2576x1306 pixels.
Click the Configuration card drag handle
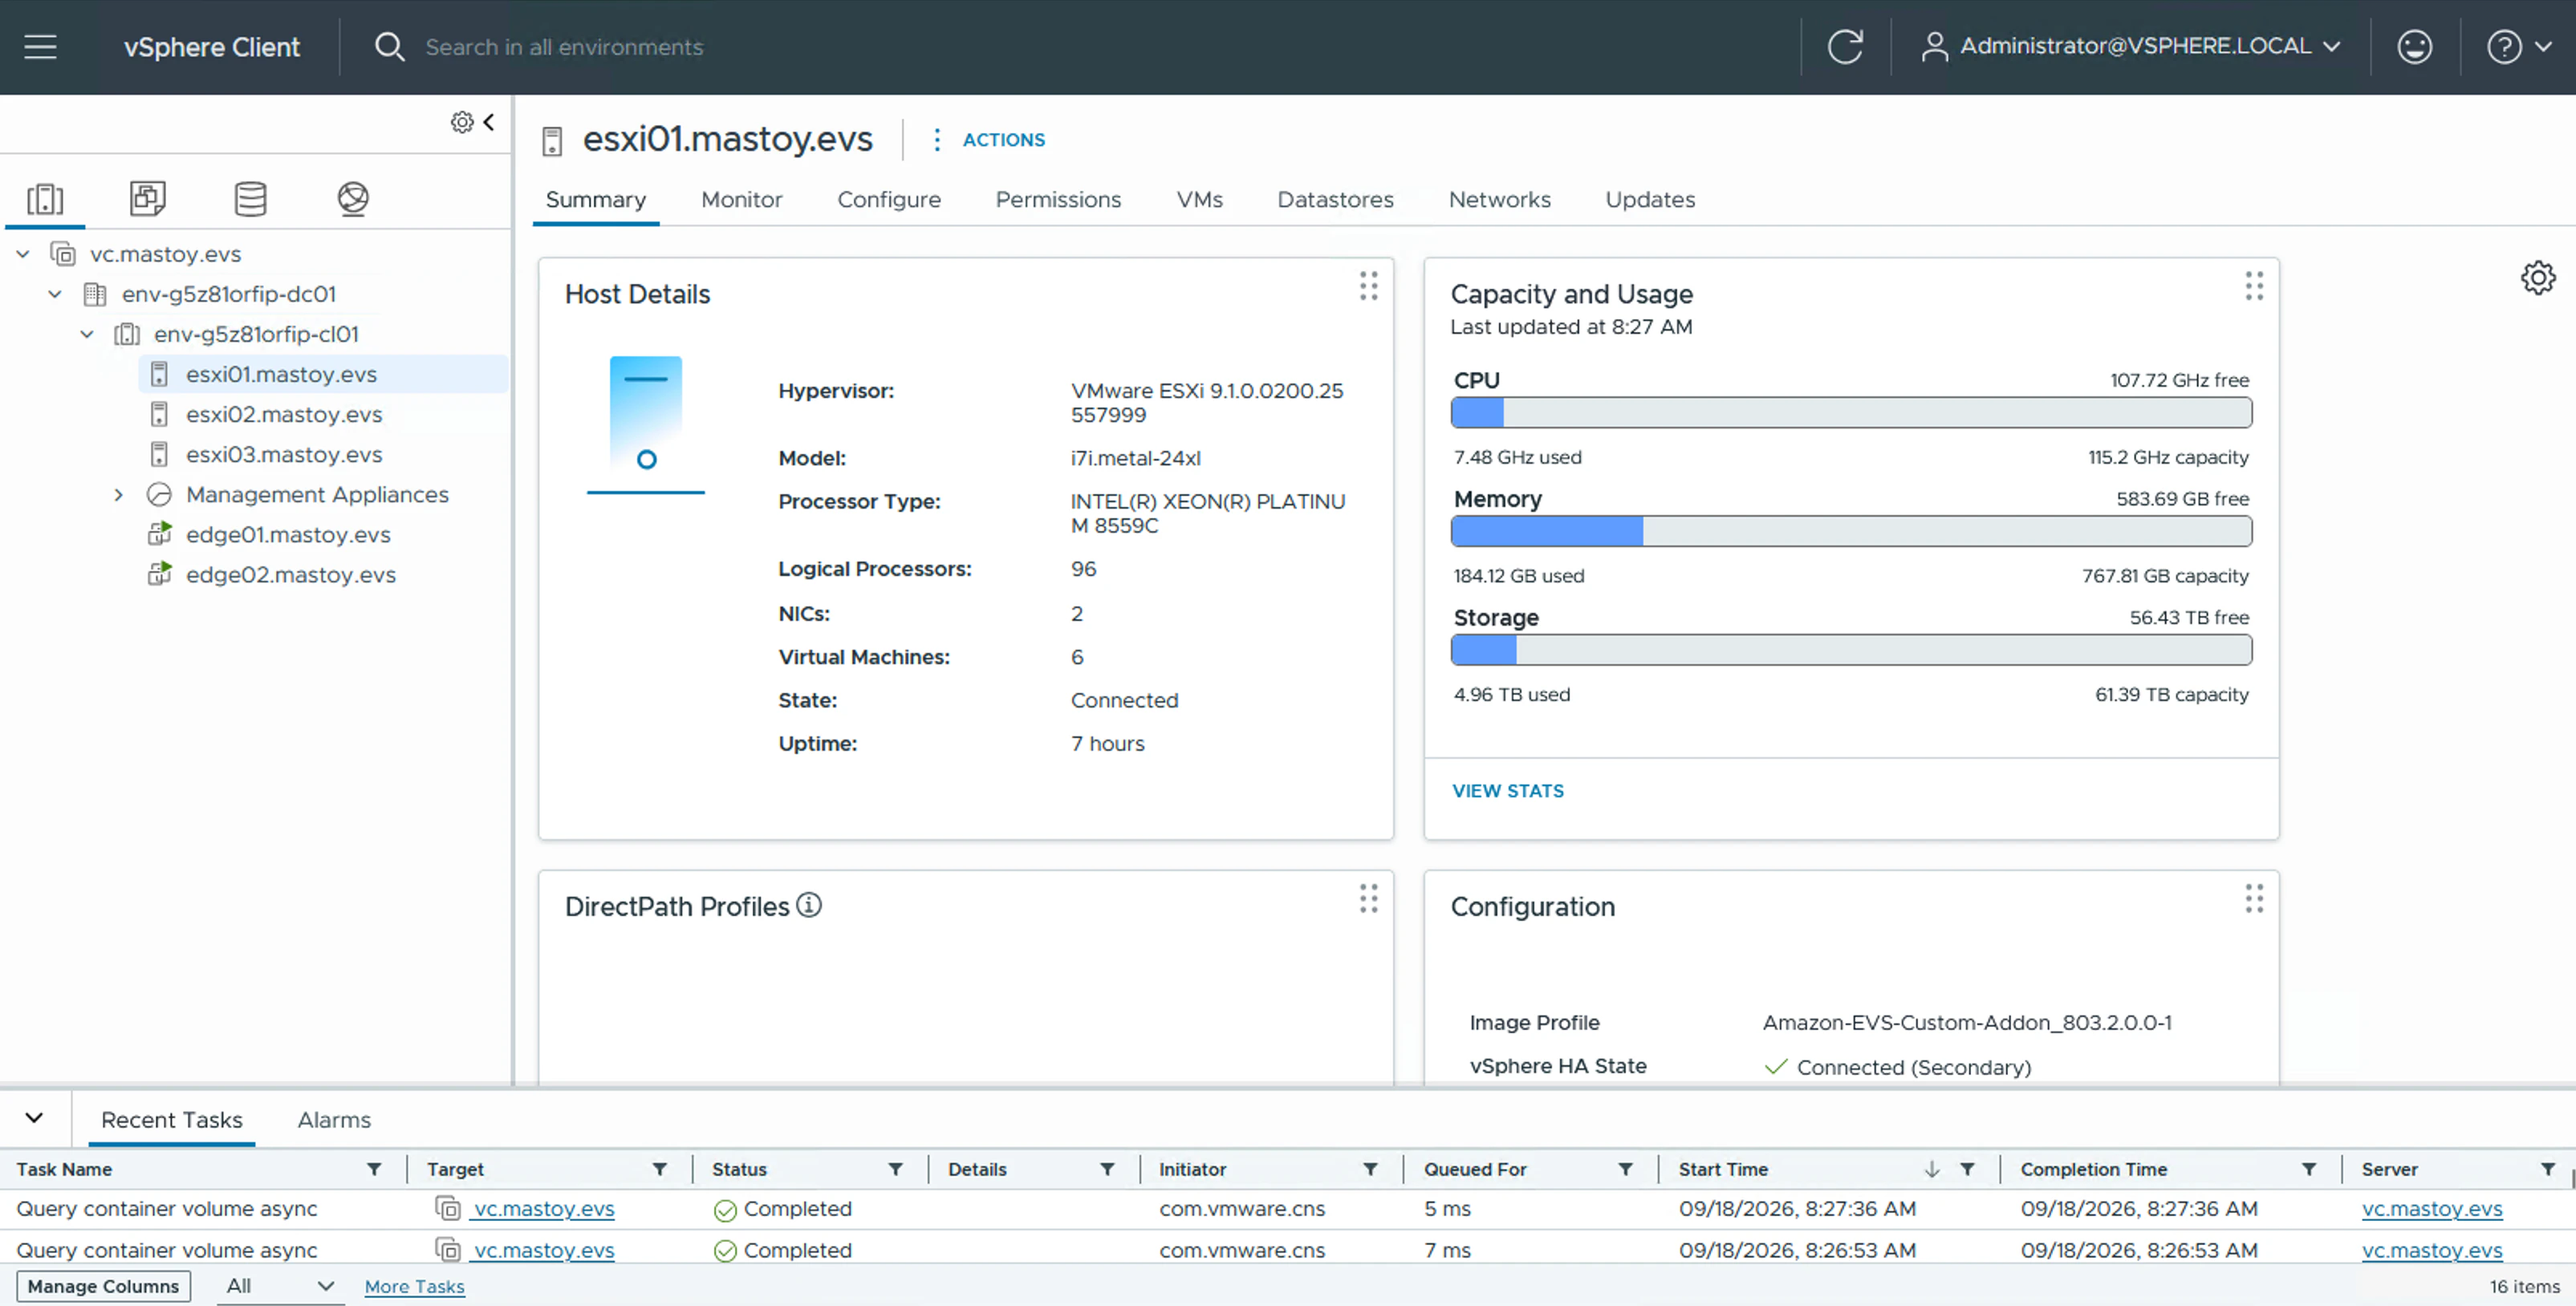(2253, 898)
